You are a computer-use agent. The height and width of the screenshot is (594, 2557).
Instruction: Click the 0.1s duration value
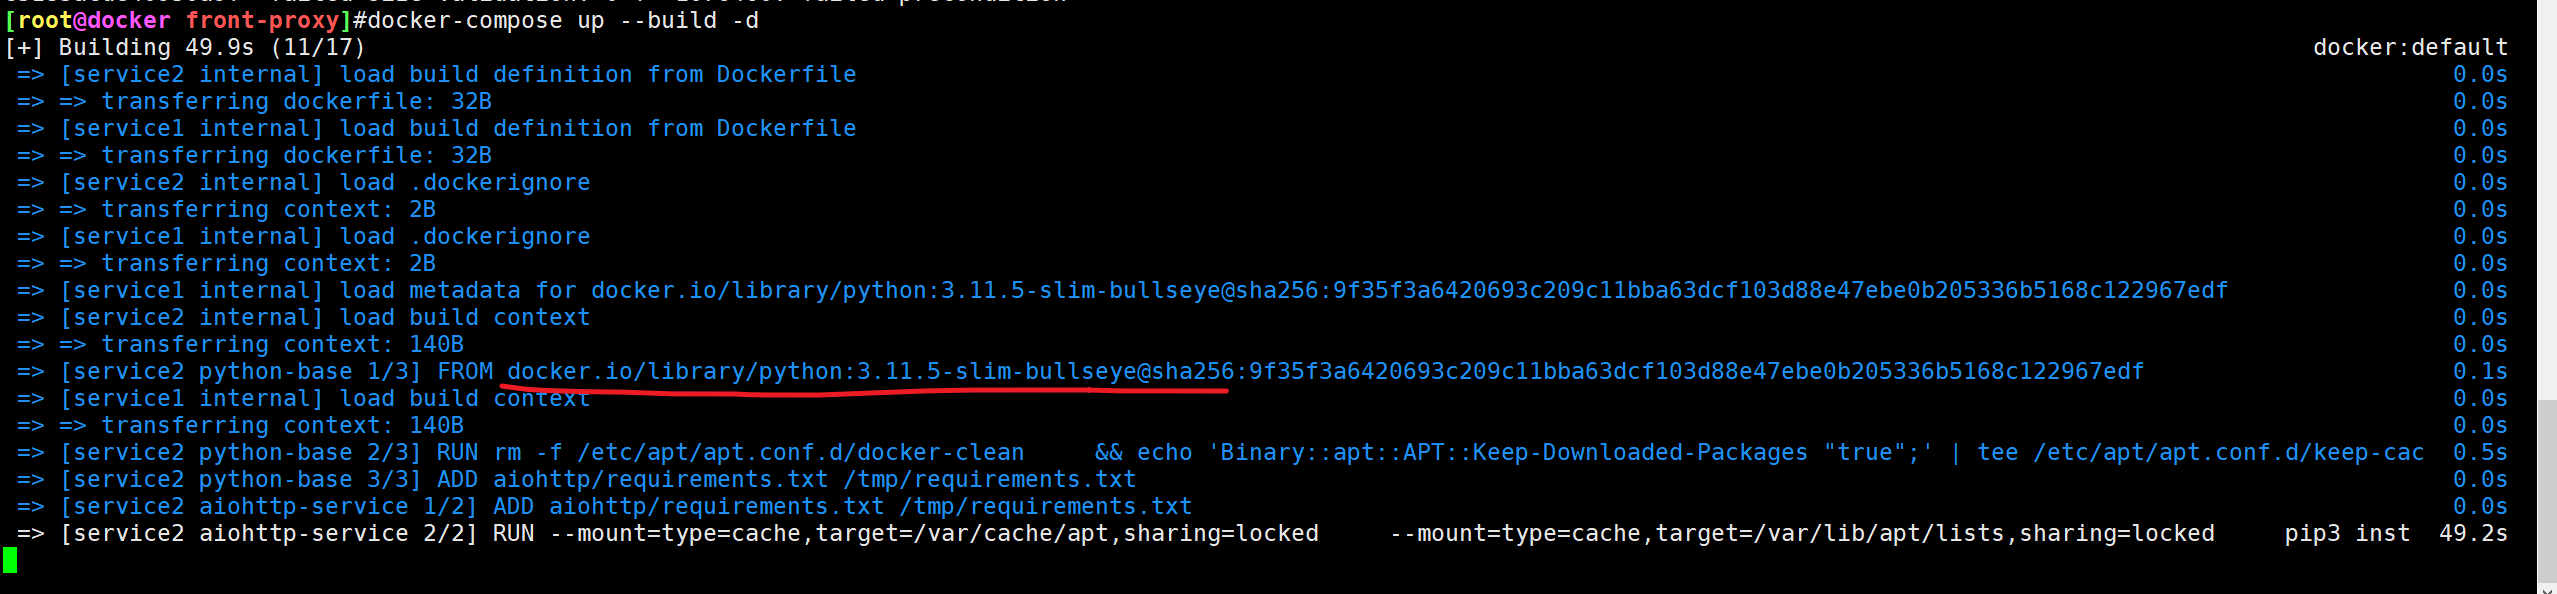(2480, 372)
